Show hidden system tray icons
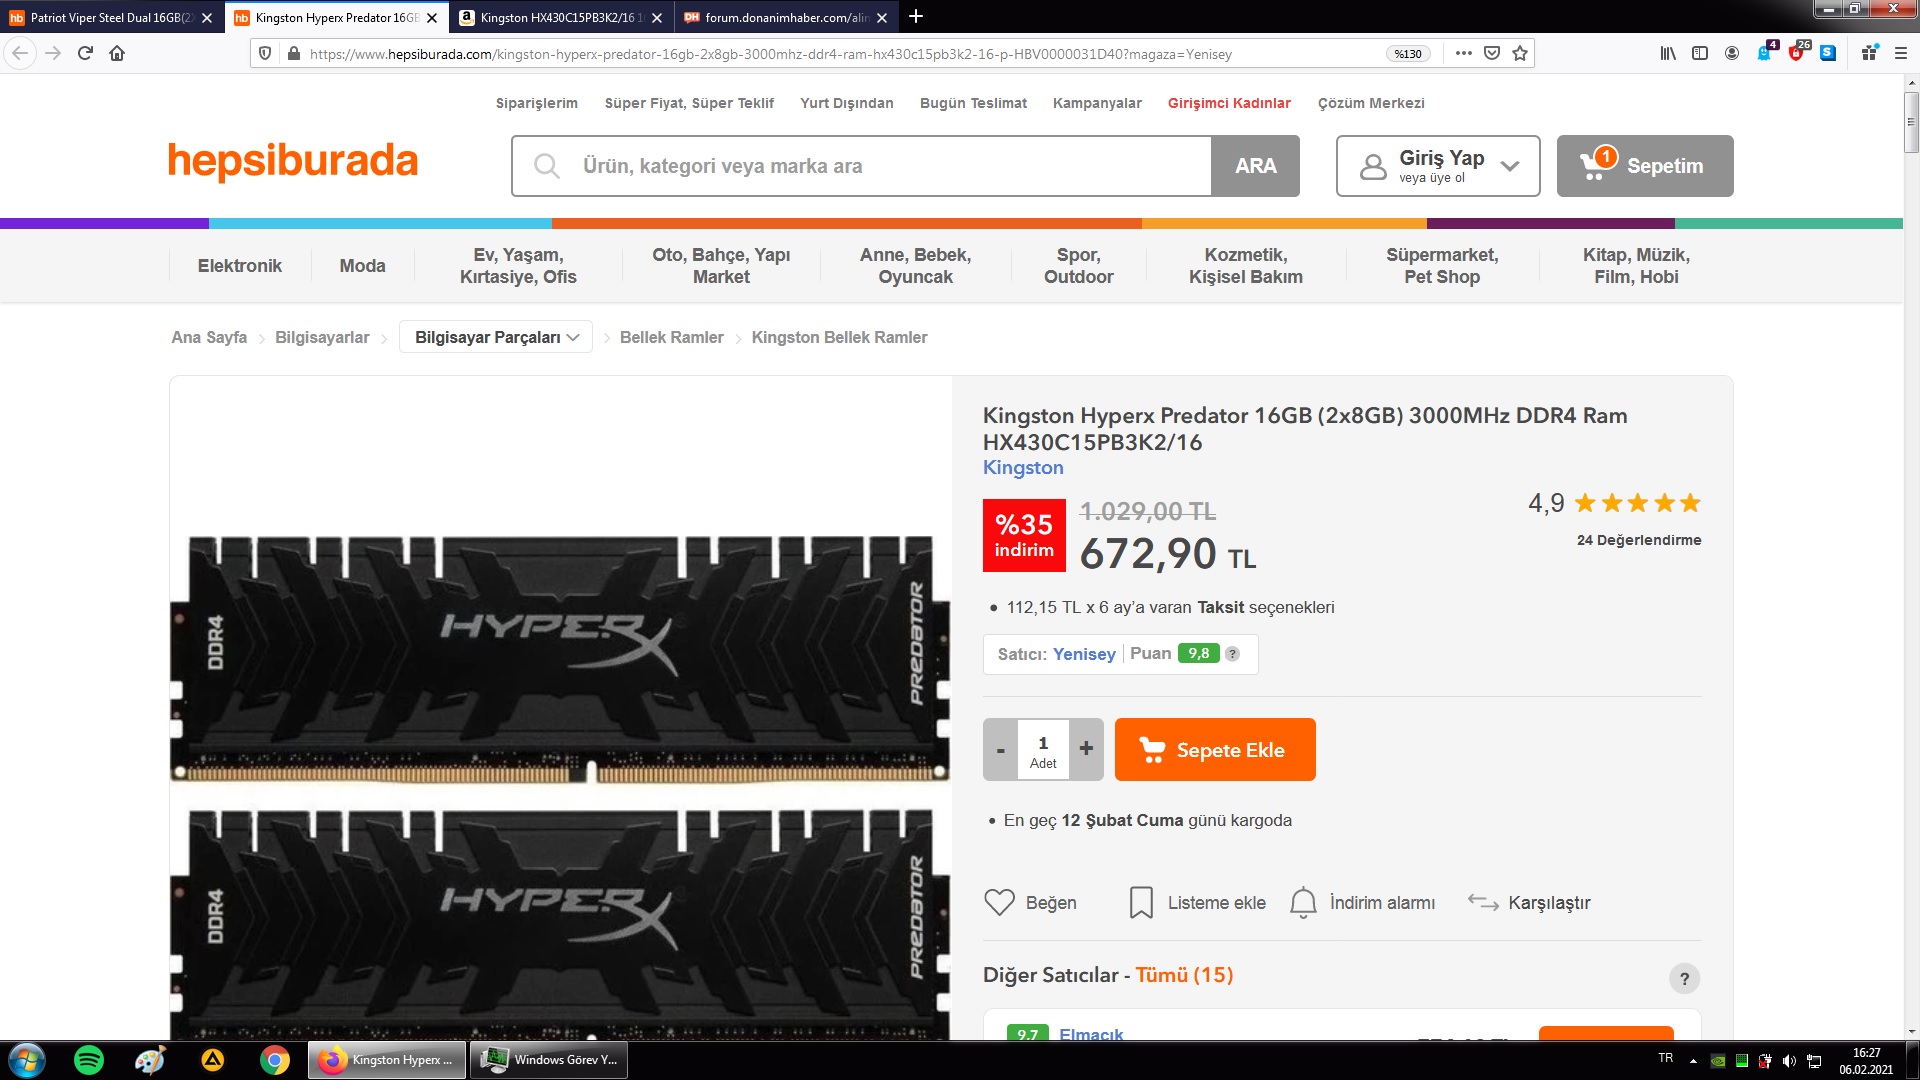This screenshot has height=1080, width=1920. click(1693, 1061)
